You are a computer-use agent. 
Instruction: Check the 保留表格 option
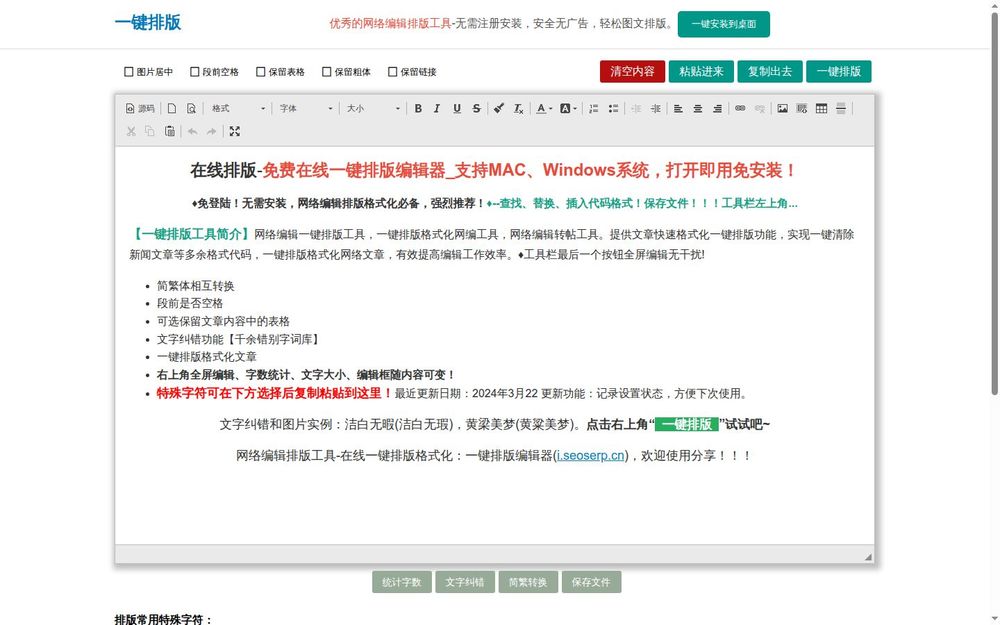(x=262, y=71)
